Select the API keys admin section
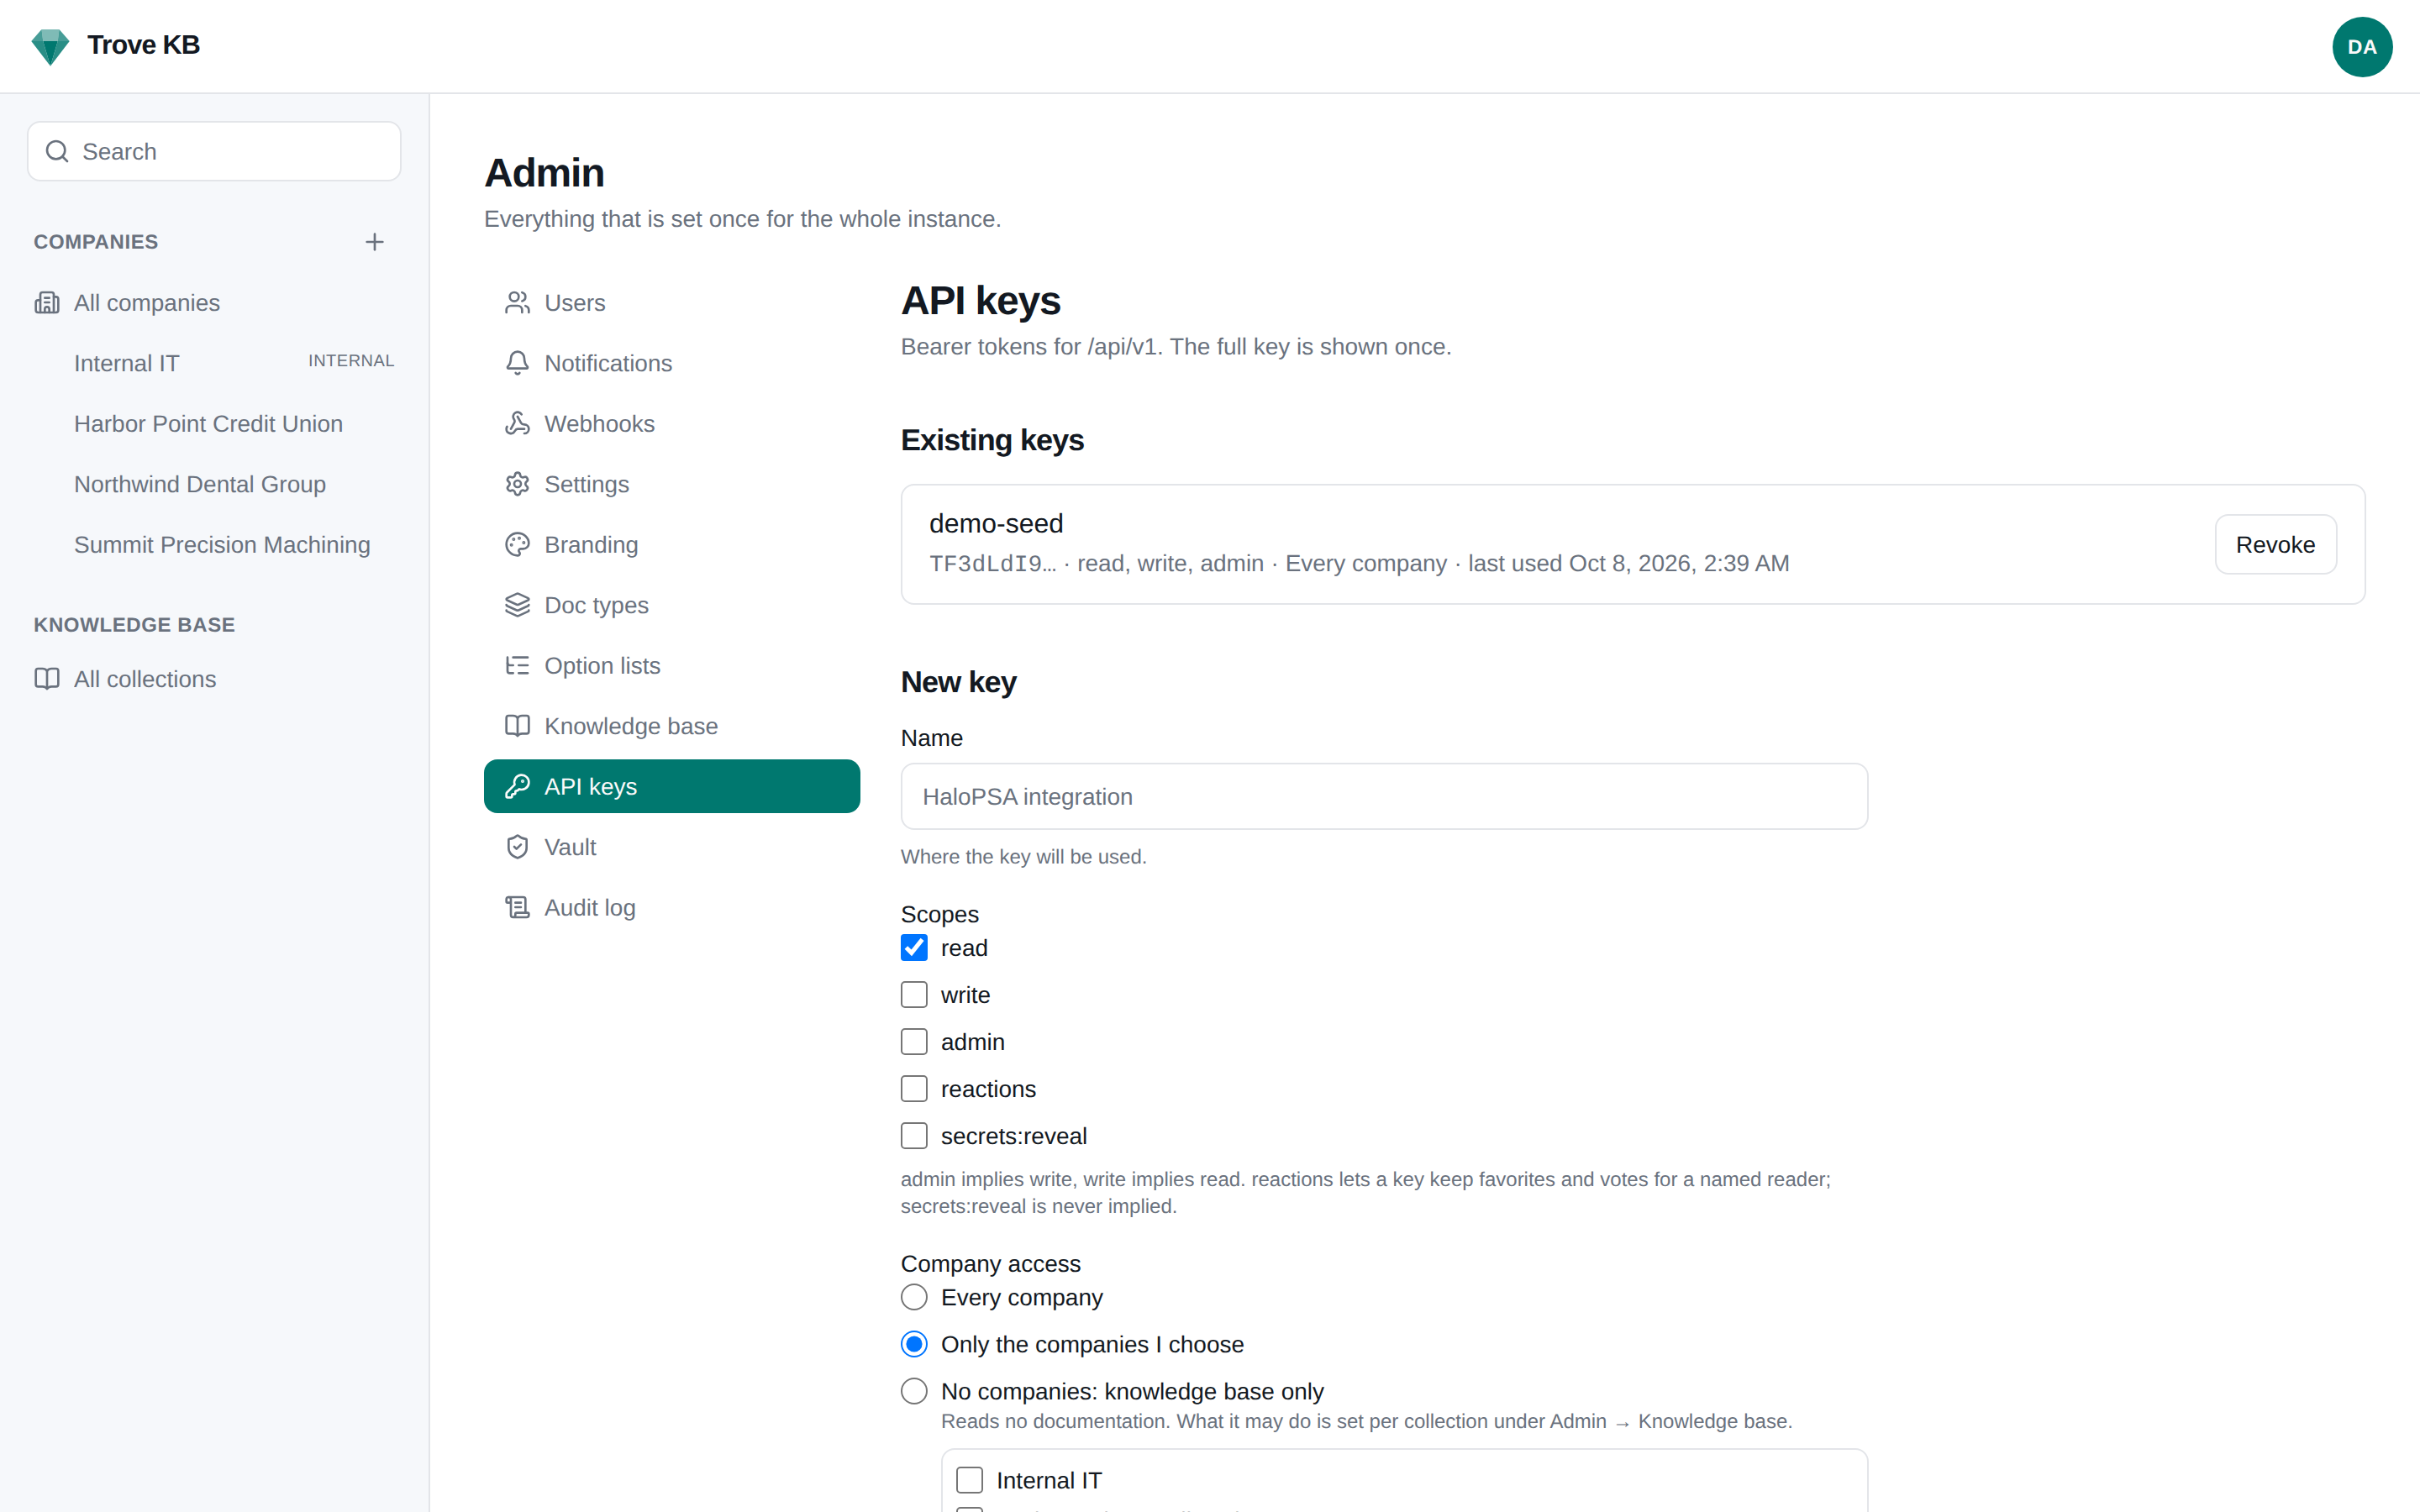Viewport: 2420px width, 1512px height. click(672, 786)
